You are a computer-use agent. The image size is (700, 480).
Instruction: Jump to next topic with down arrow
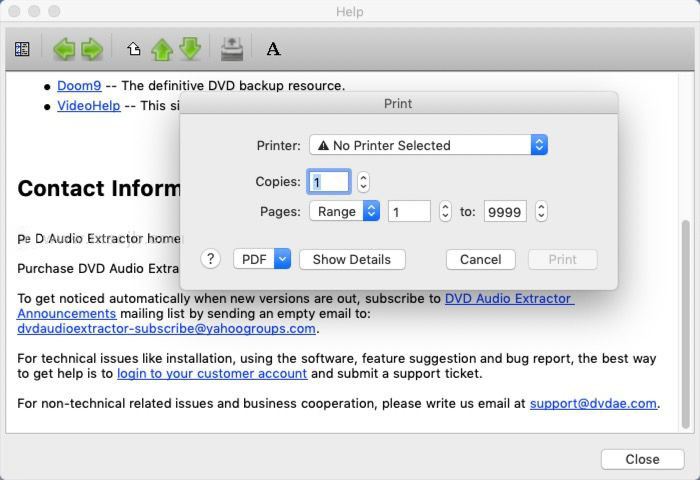point(191,49)
